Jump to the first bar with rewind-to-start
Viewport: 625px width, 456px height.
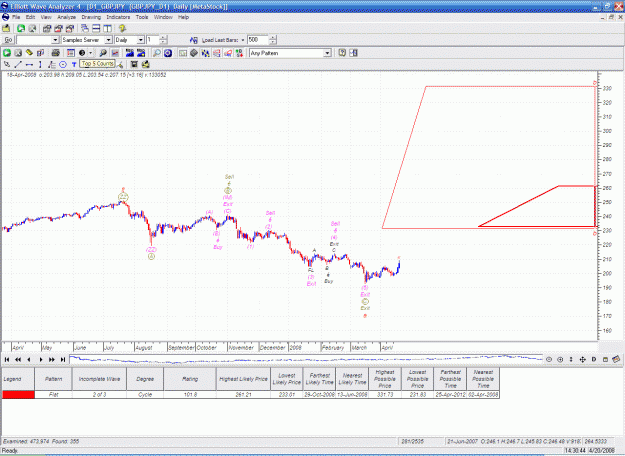pyautogui.click(x=7, y=360)
